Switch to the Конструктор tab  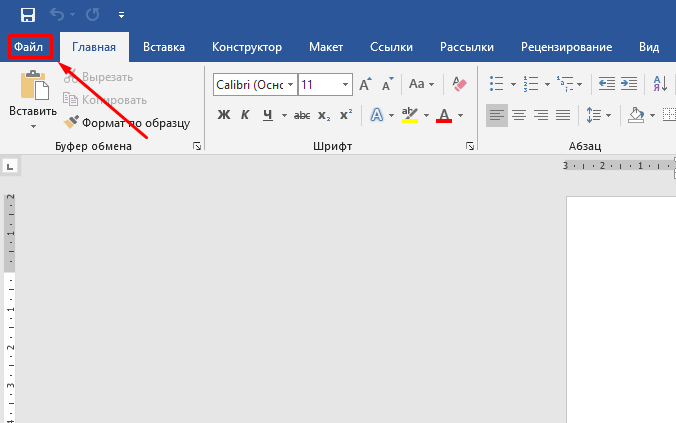[247, 47]
